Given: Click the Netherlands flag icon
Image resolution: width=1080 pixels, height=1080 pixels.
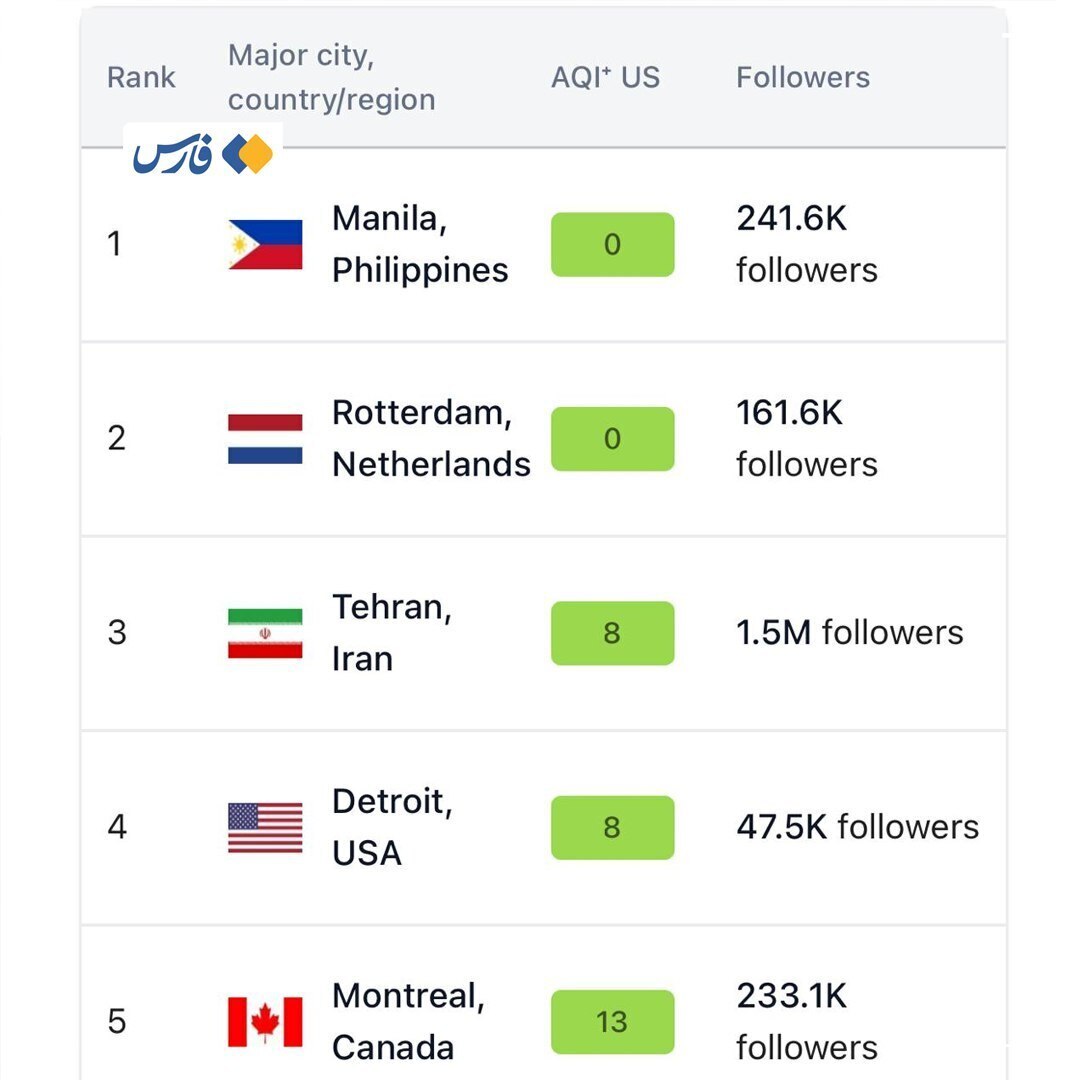Looking at the screenshot, I should [265, 439].
